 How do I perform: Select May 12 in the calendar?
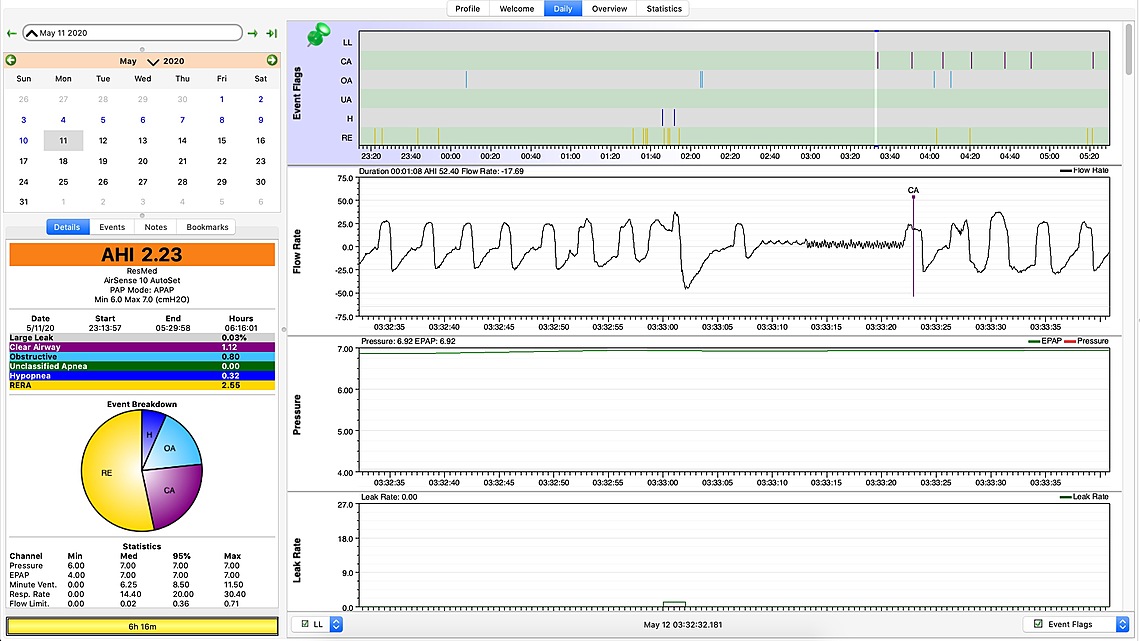103,141
